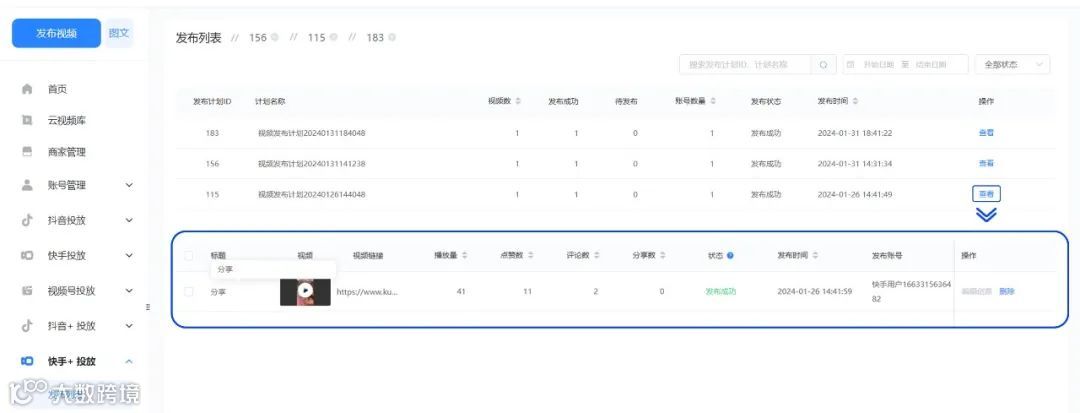1080x413 pixels.
Task: Click the 账号管理 person icon
Action: (x=27, y=185)
